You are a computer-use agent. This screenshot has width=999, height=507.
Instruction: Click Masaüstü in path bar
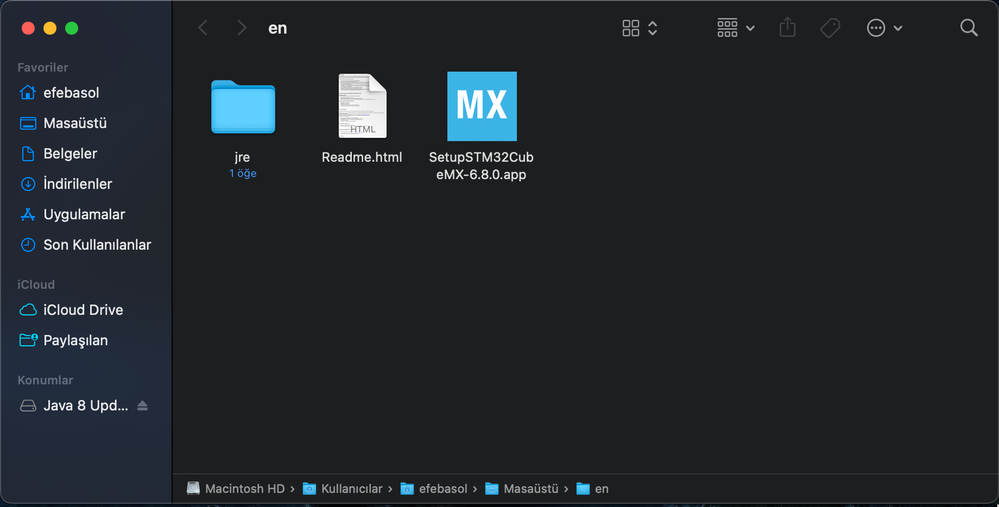522,489
